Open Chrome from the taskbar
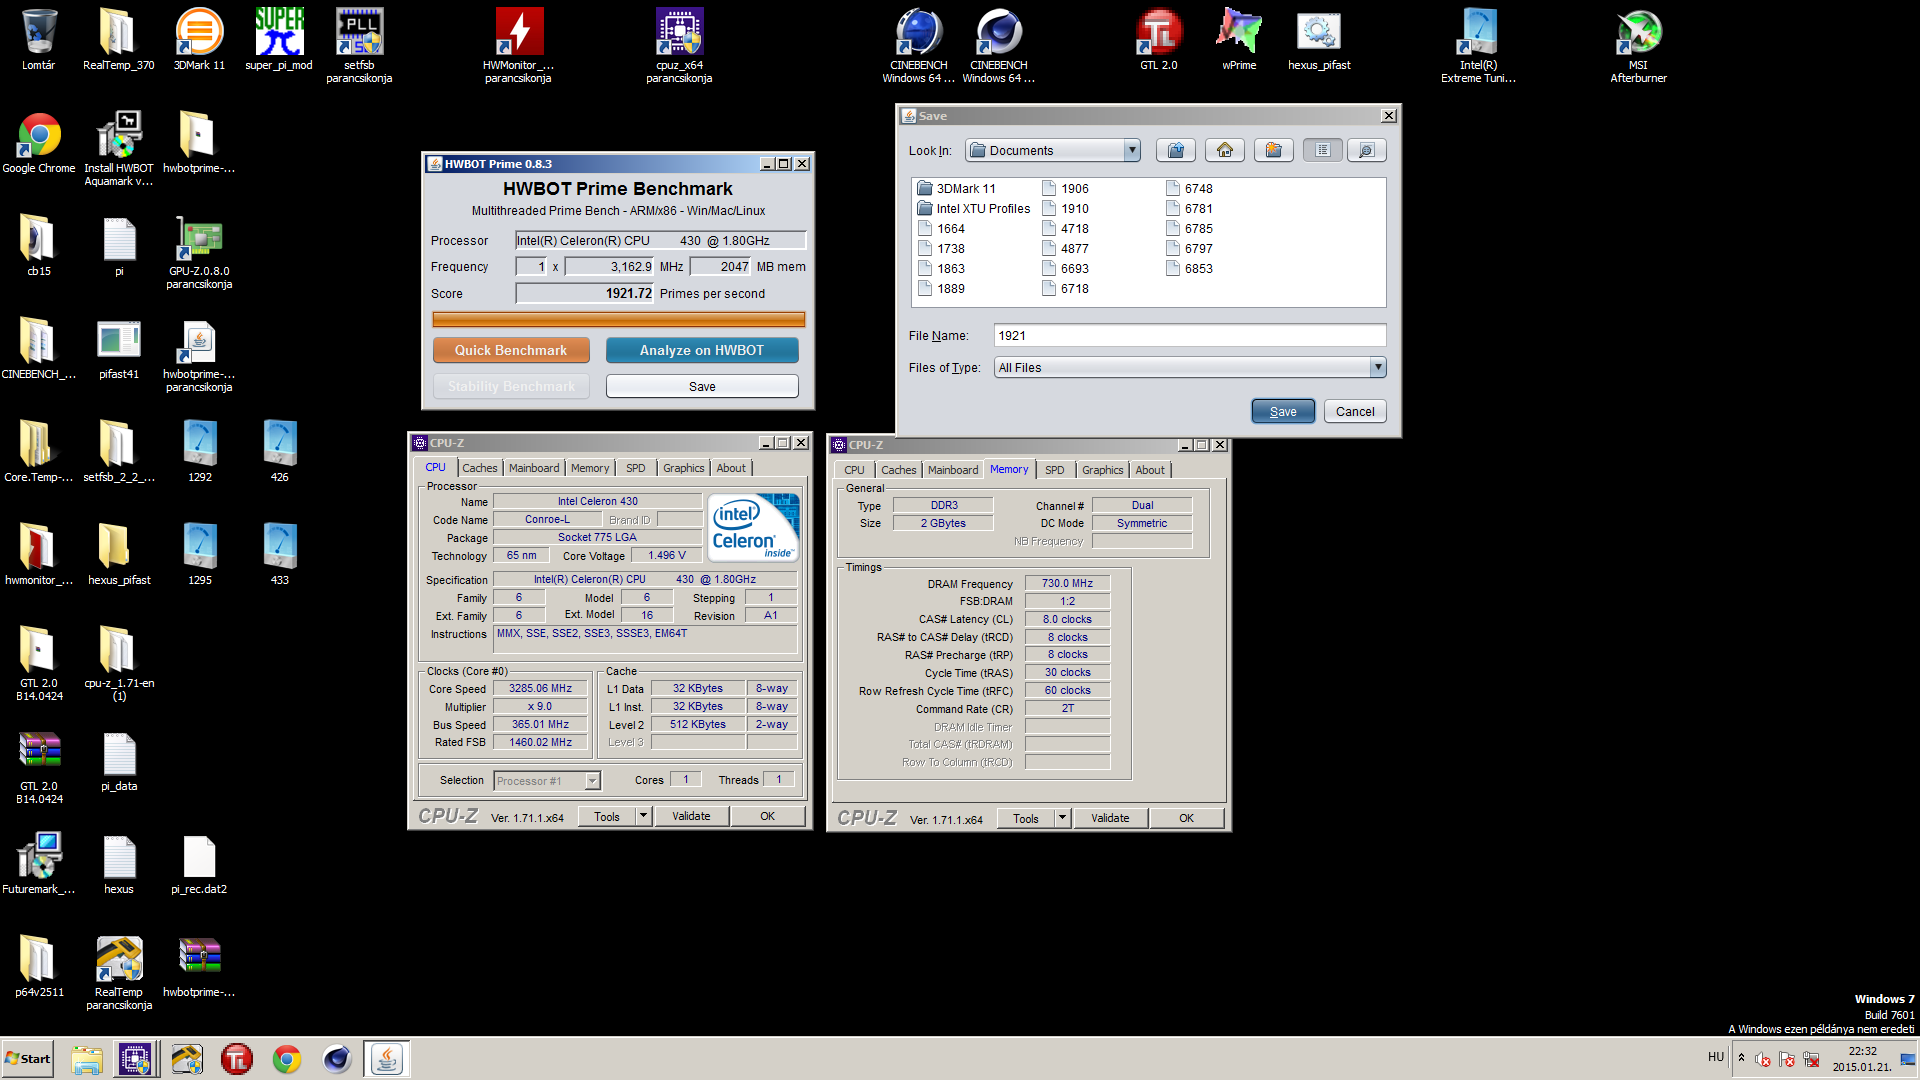1920x1080 pixels. pos(287,1059)
